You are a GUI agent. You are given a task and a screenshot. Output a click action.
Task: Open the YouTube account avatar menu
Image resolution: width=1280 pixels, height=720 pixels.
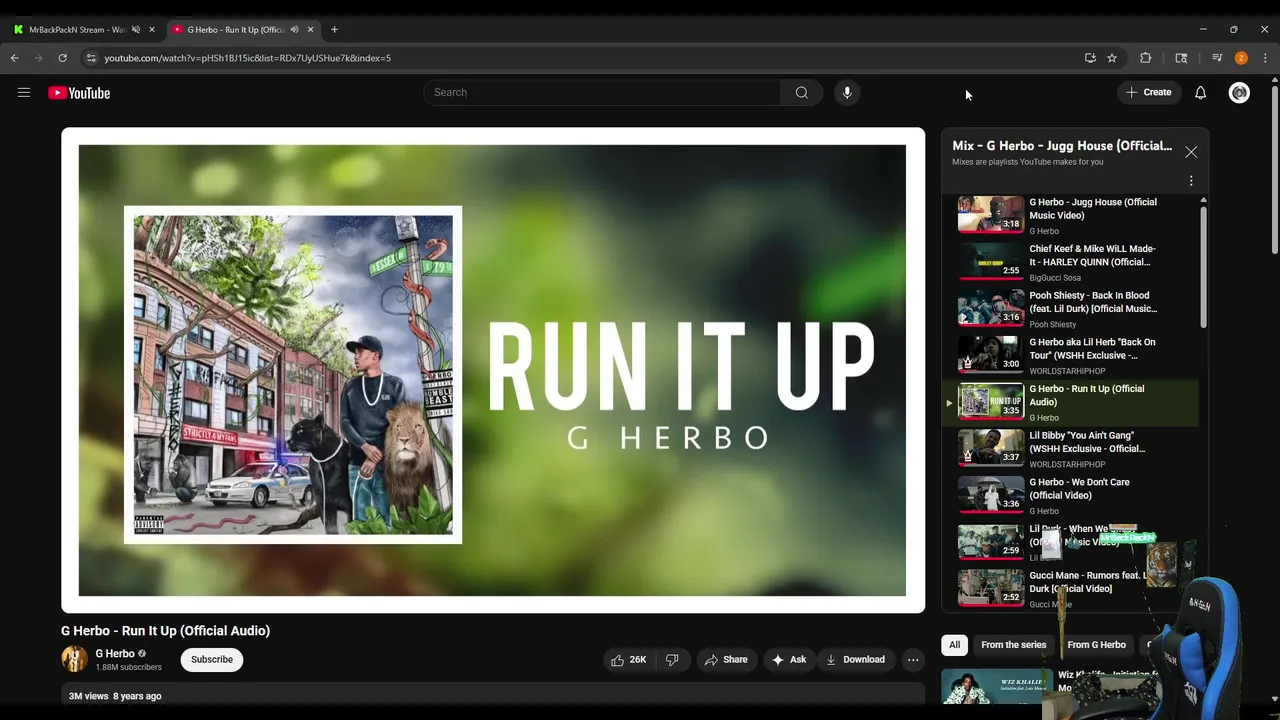(1239, 92)
